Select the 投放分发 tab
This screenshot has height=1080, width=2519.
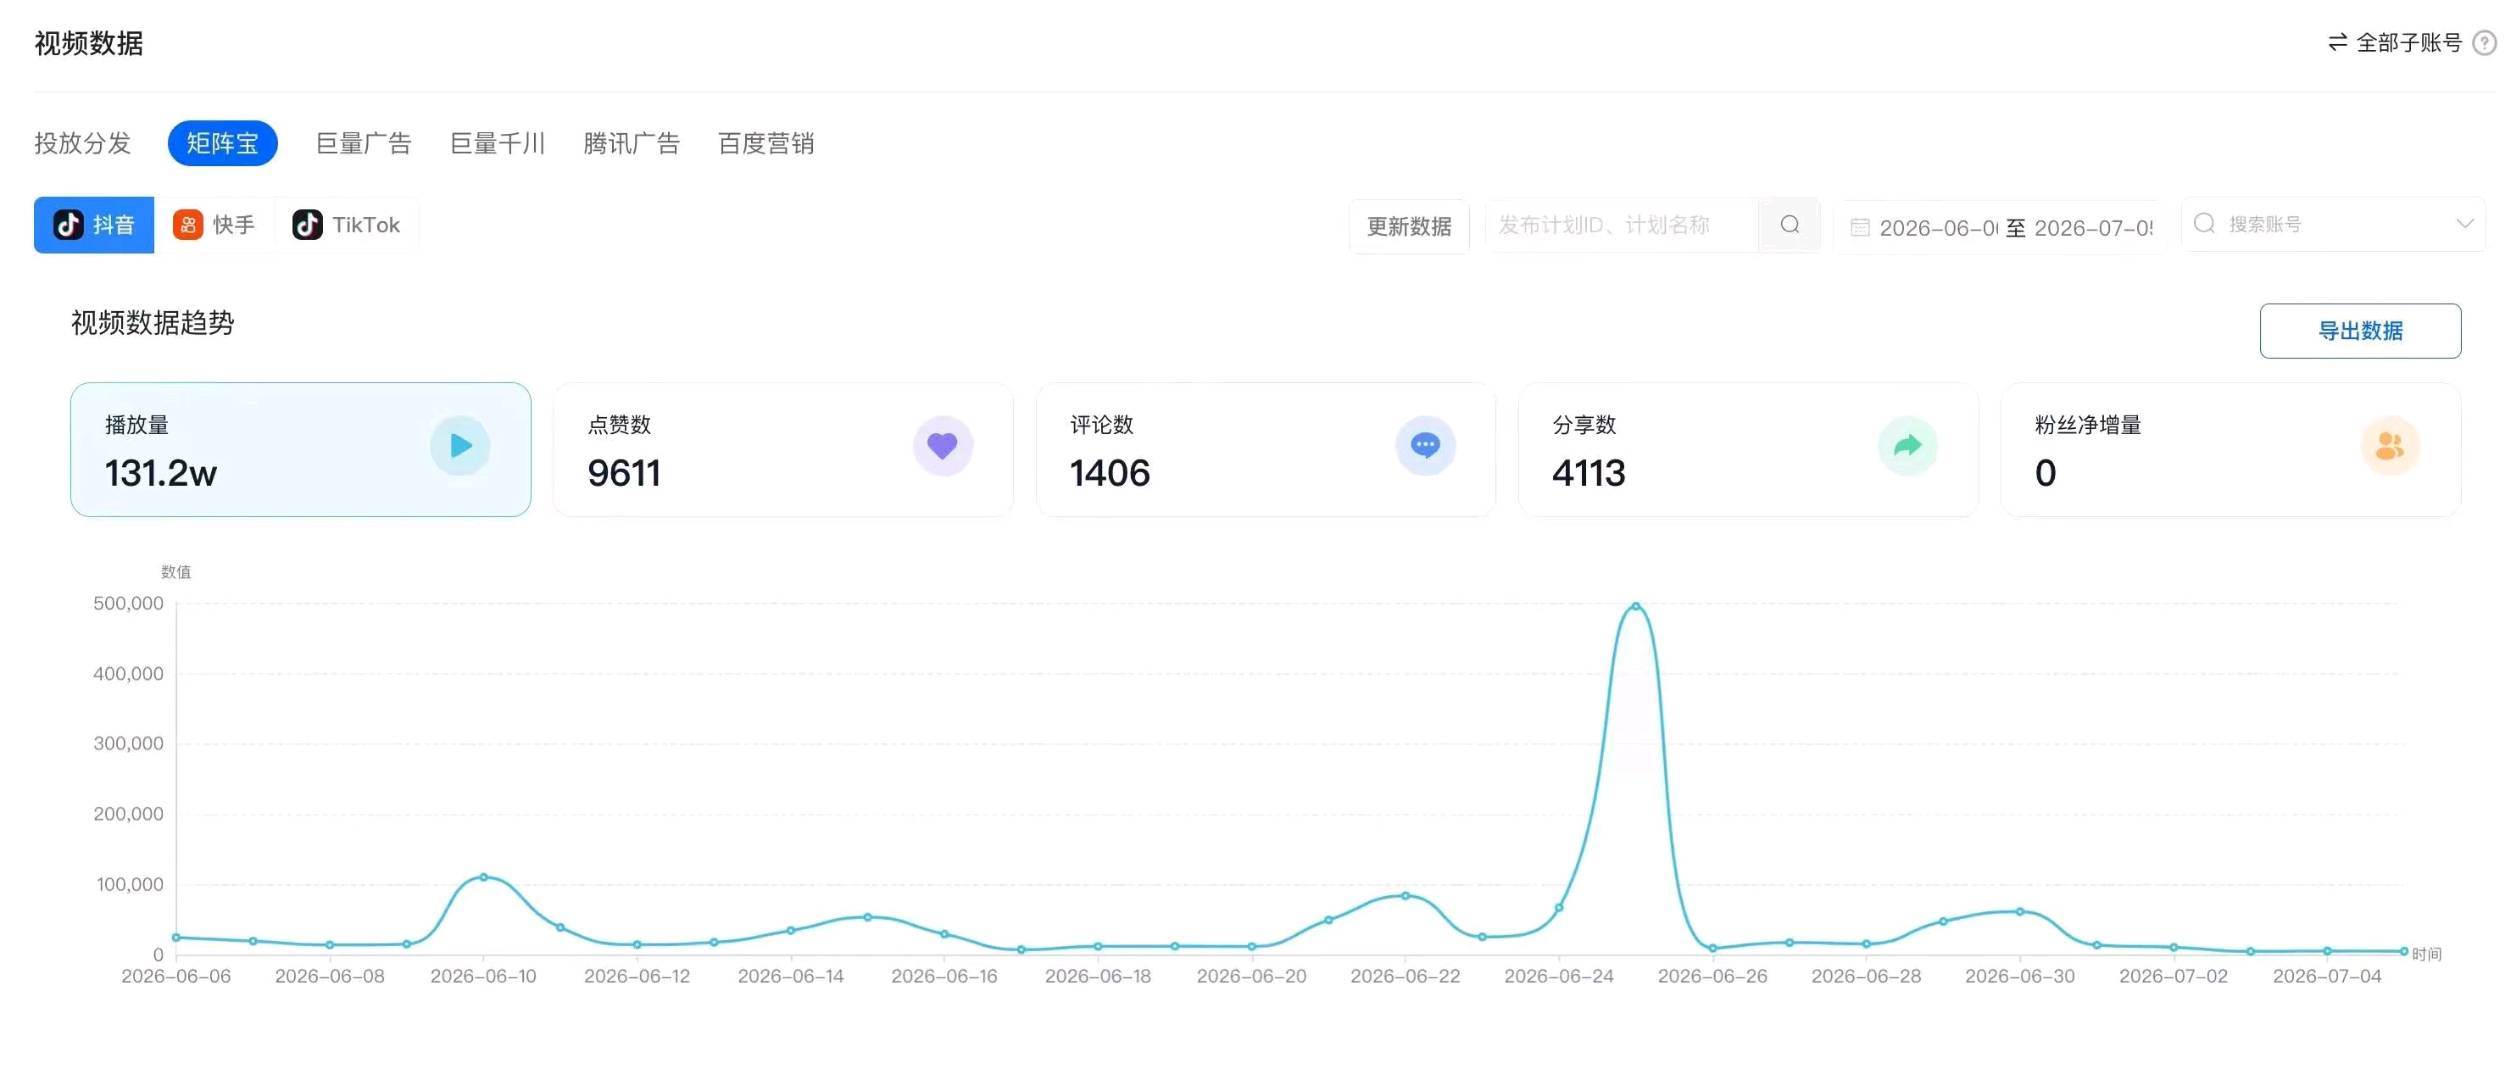(83, 143)
